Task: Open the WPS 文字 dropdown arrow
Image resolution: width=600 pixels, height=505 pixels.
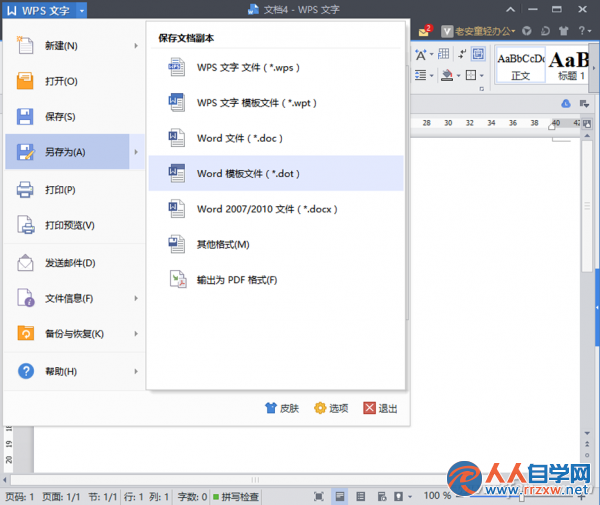Action: pos(82,11)
